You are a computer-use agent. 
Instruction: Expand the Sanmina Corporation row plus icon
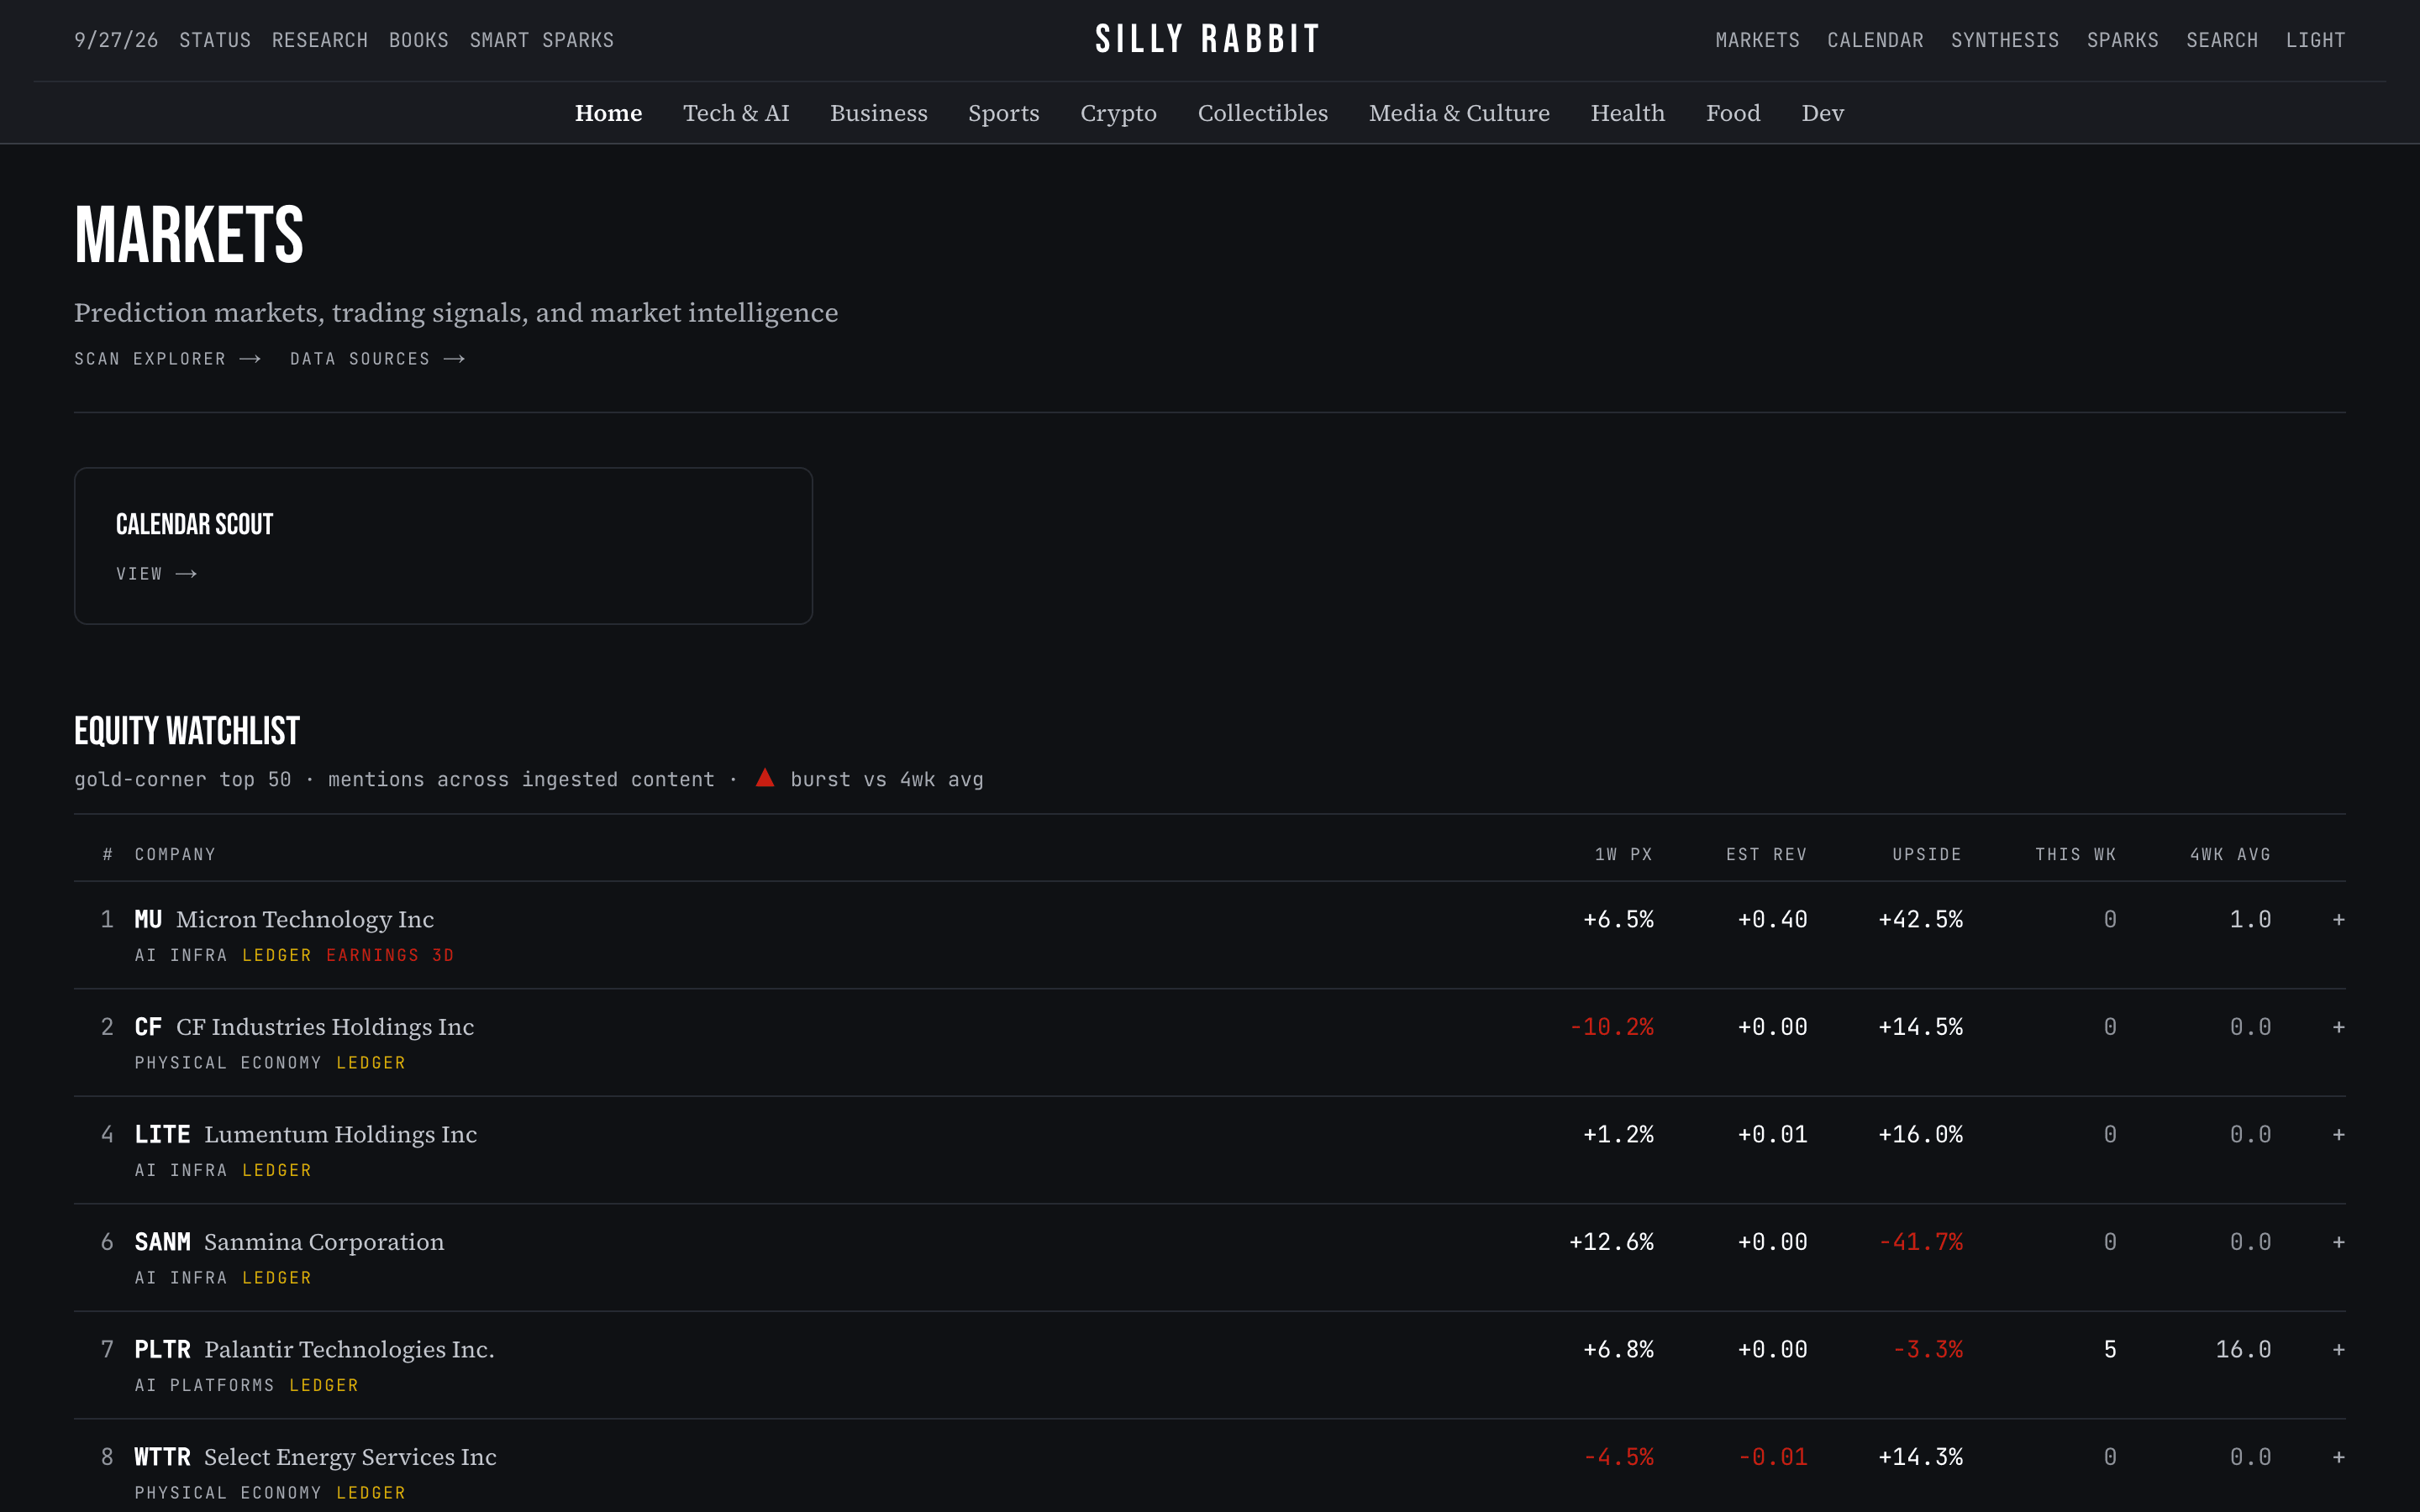[2338, 1242]
